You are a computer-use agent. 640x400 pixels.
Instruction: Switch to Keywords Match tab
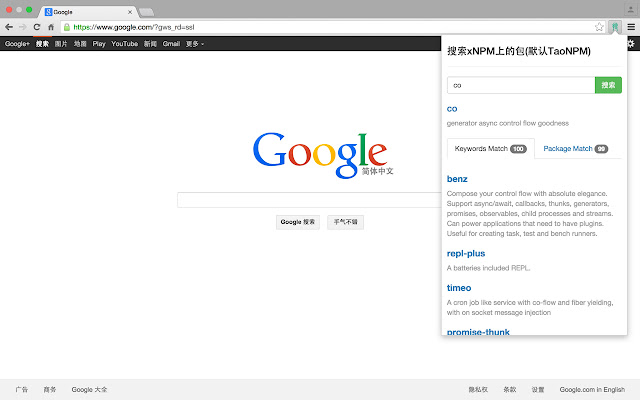point(491,149)
